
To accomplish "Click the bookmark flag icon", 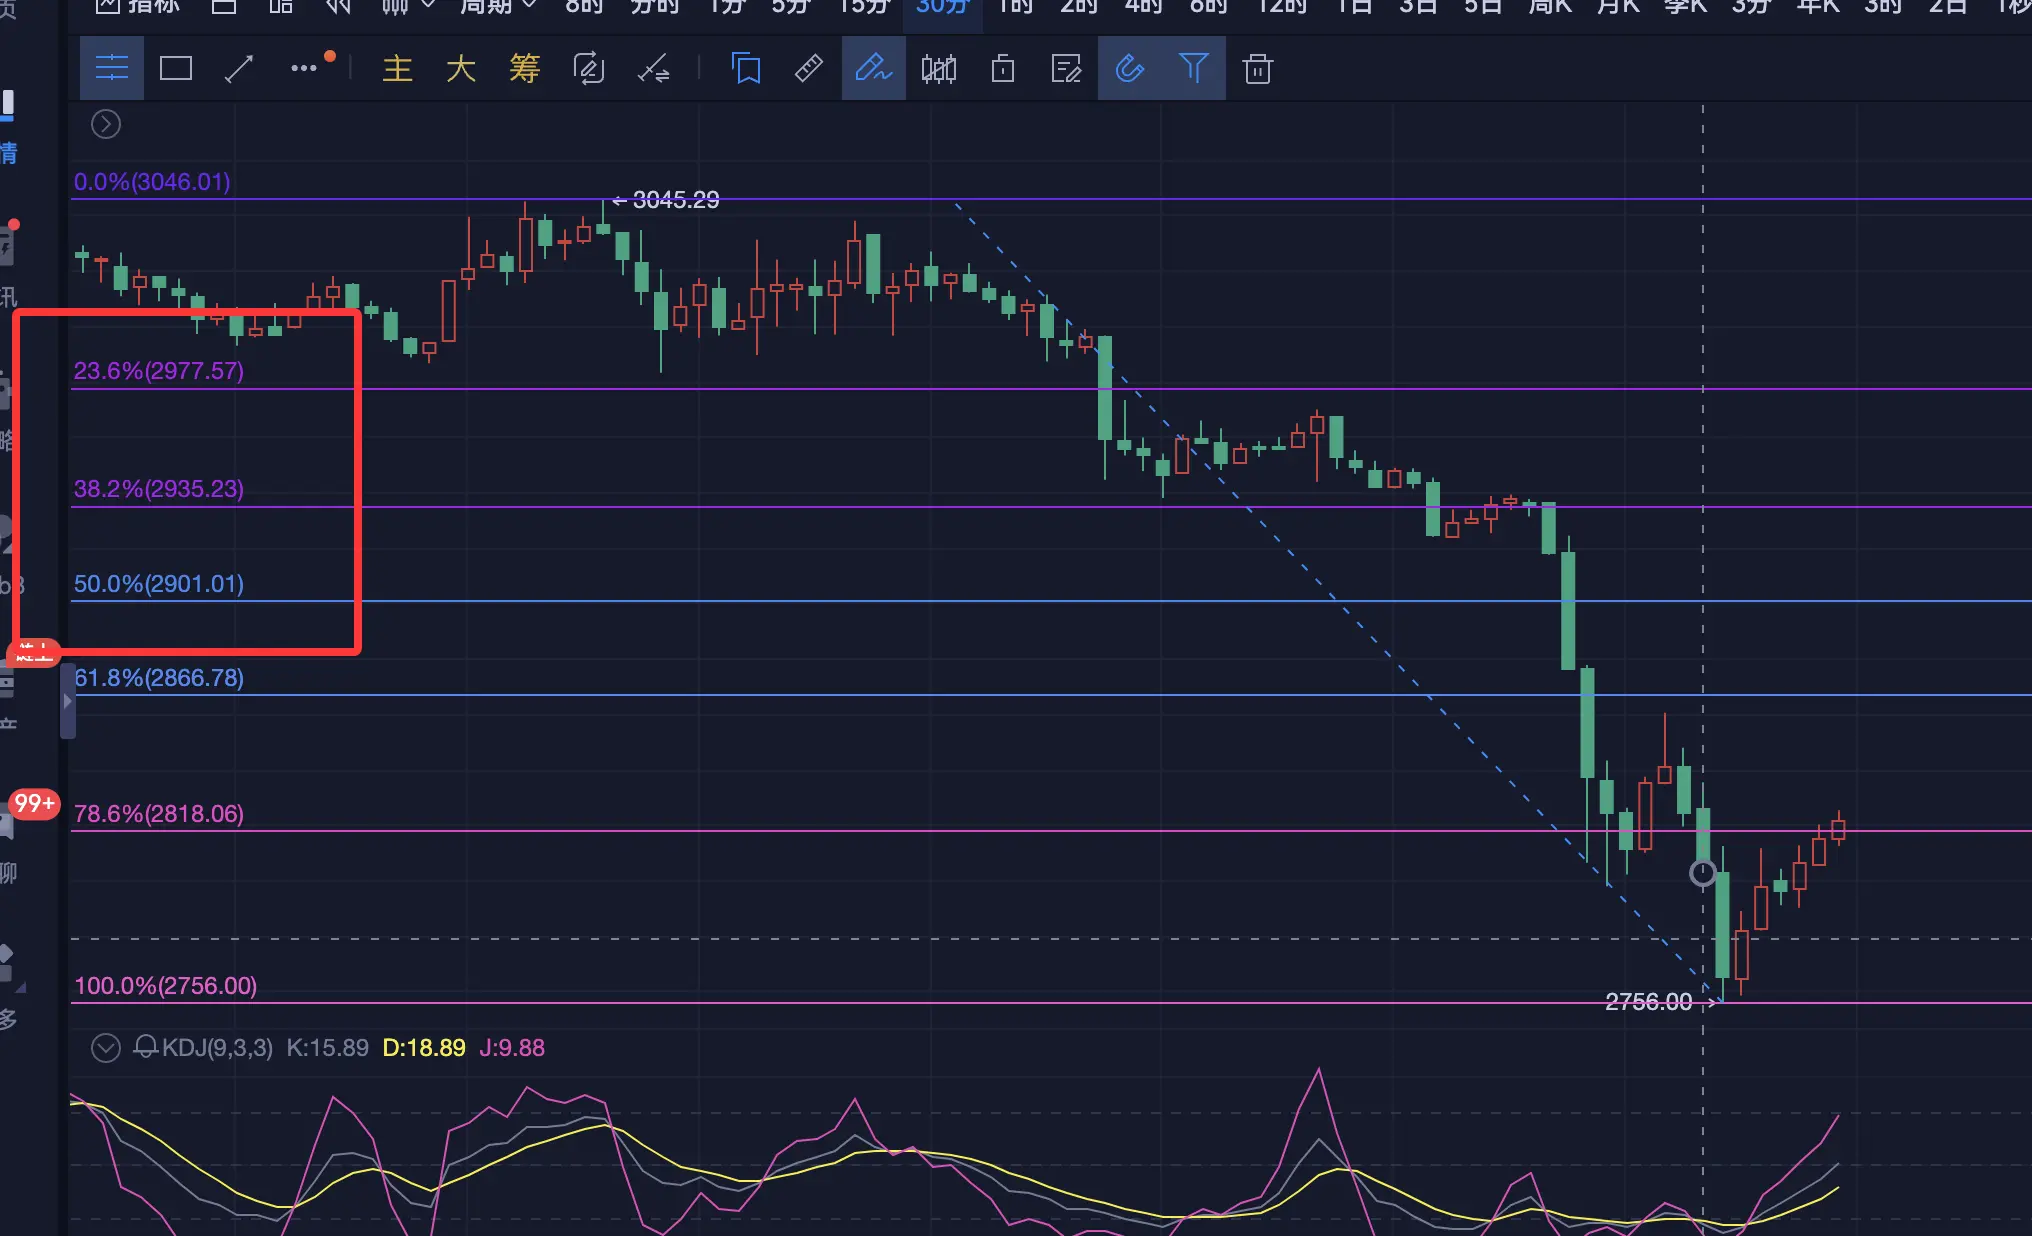I will [746, 69].
